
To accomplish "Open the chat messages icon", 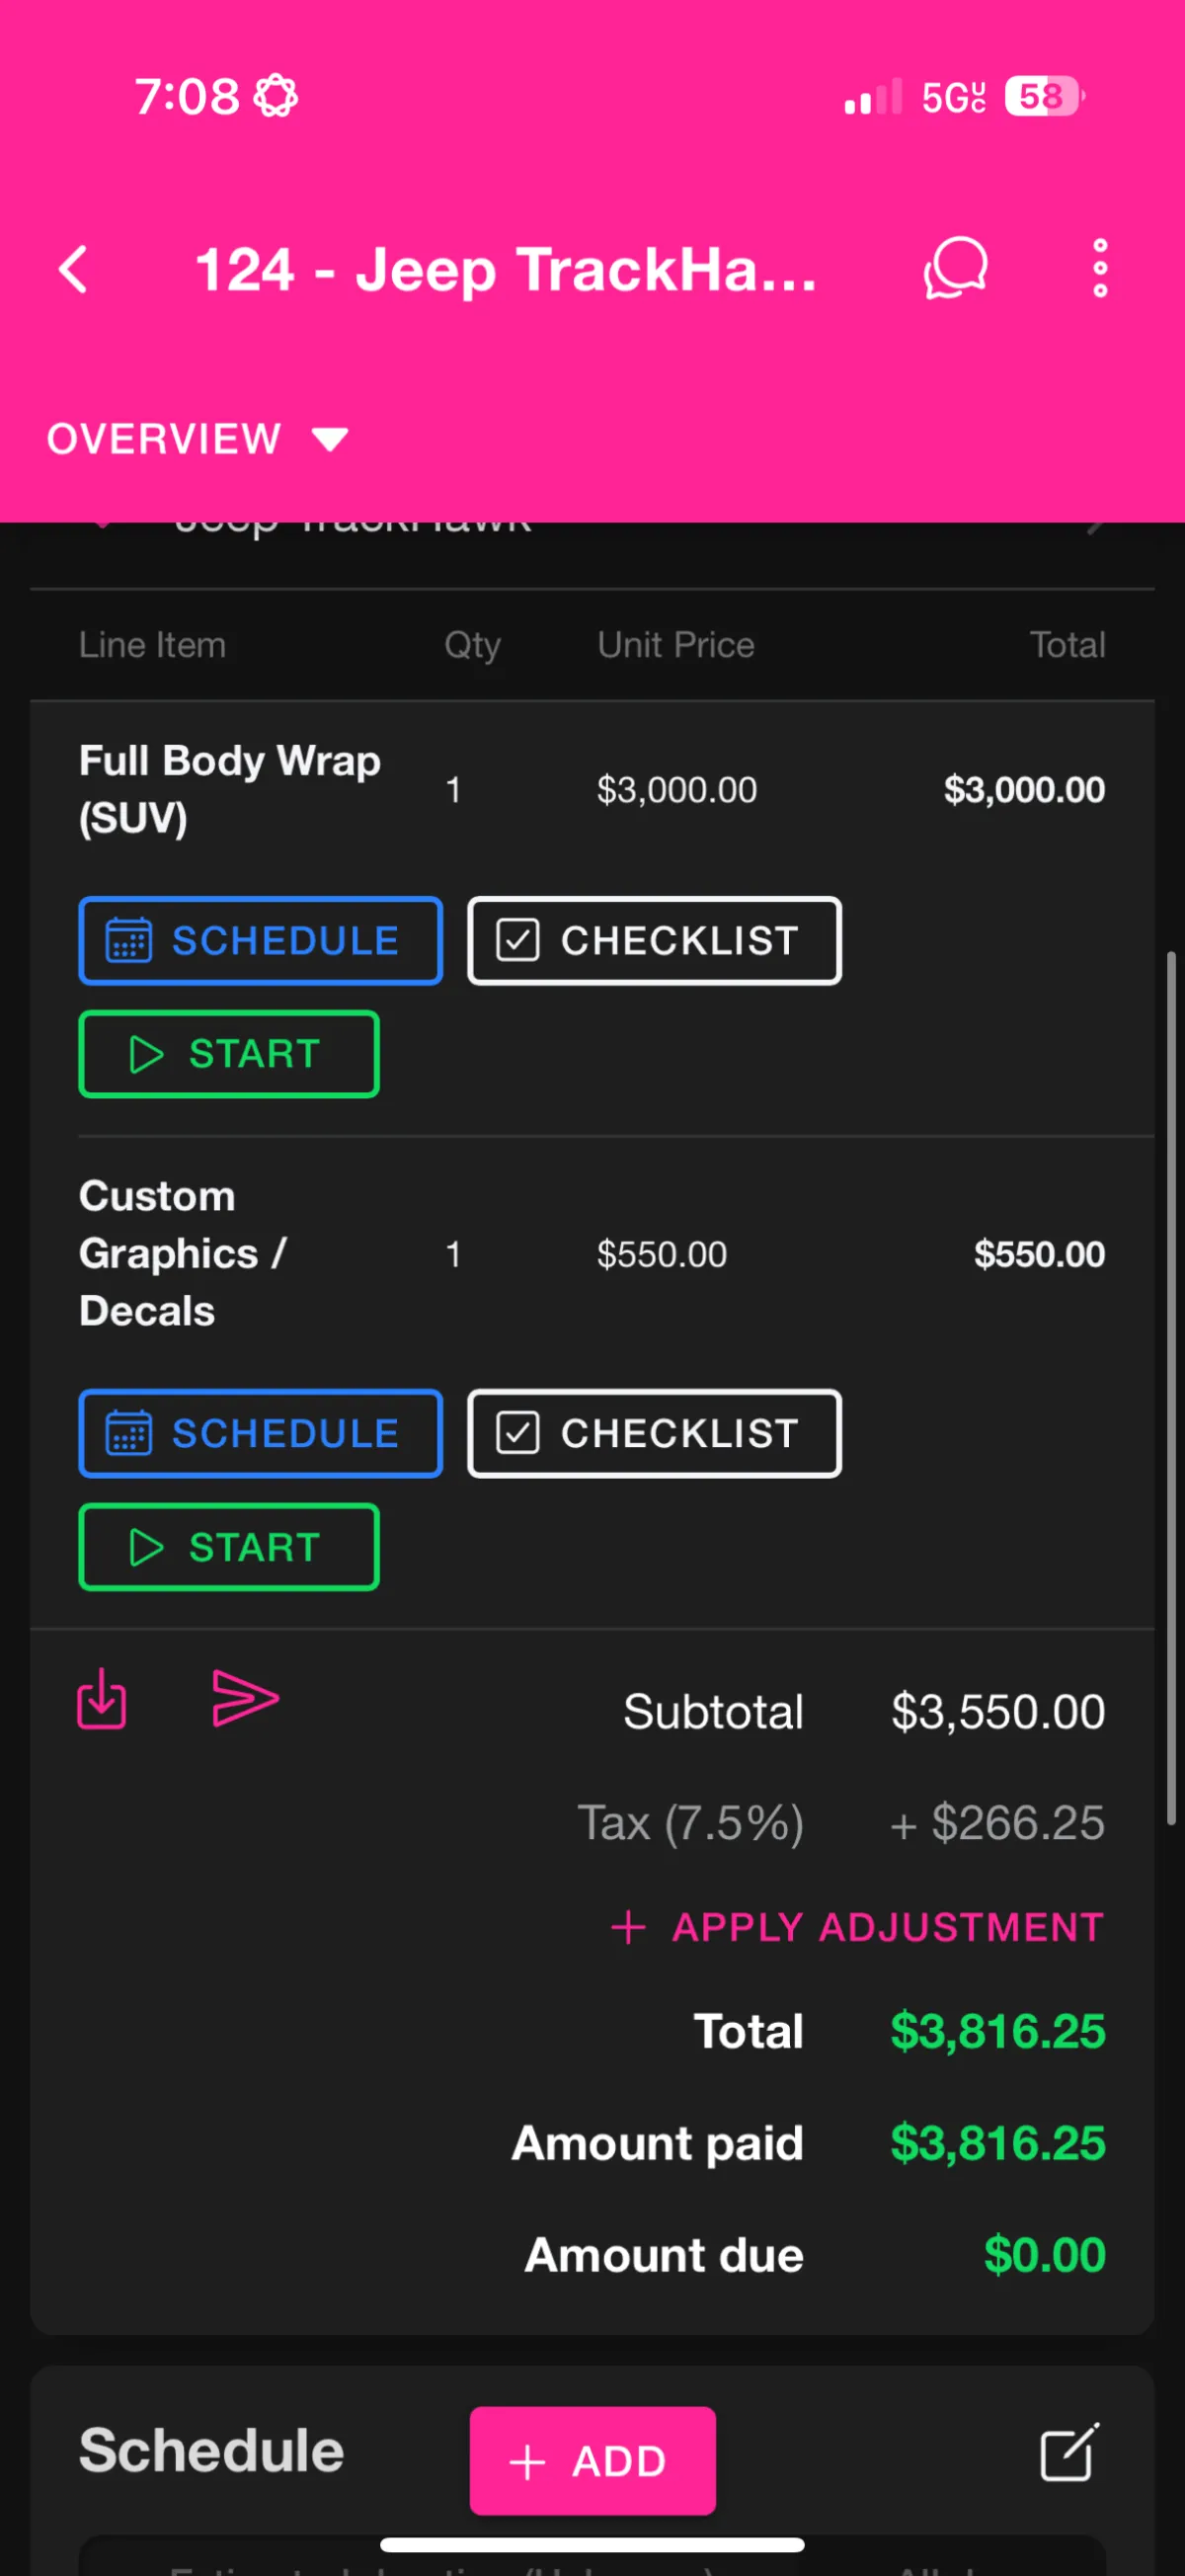I will [x=955, y=268].
